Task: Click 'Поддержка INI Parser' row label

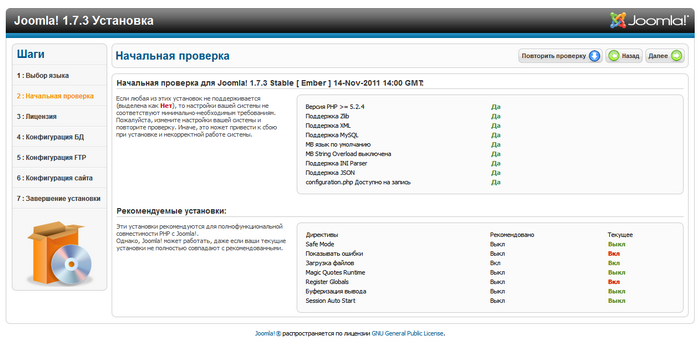Action: coord(336,163)
